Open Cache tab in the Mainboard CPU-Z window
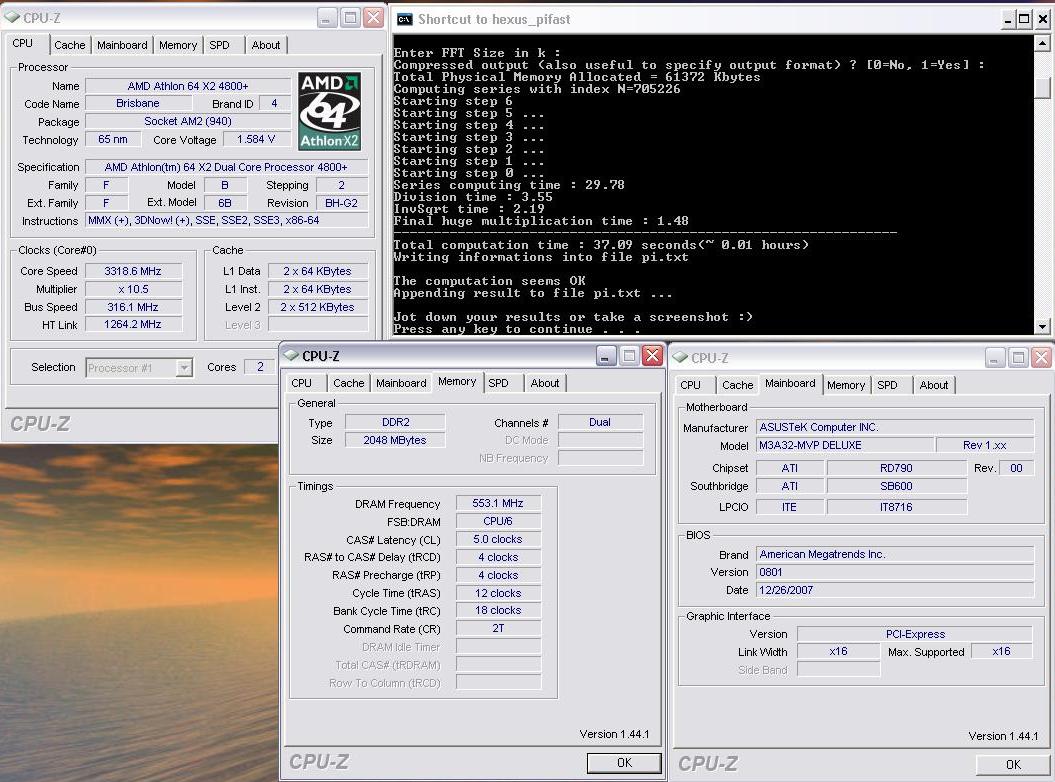 [x=737, y=385]
